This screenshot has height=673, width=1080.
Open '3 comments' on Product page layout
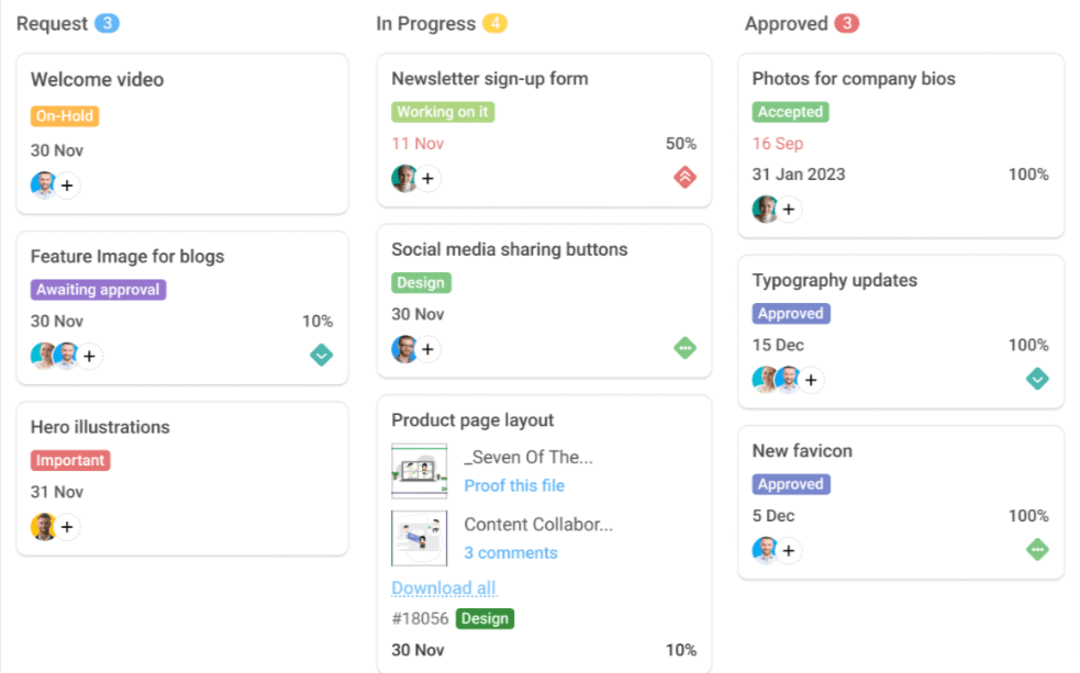point(510,552)
